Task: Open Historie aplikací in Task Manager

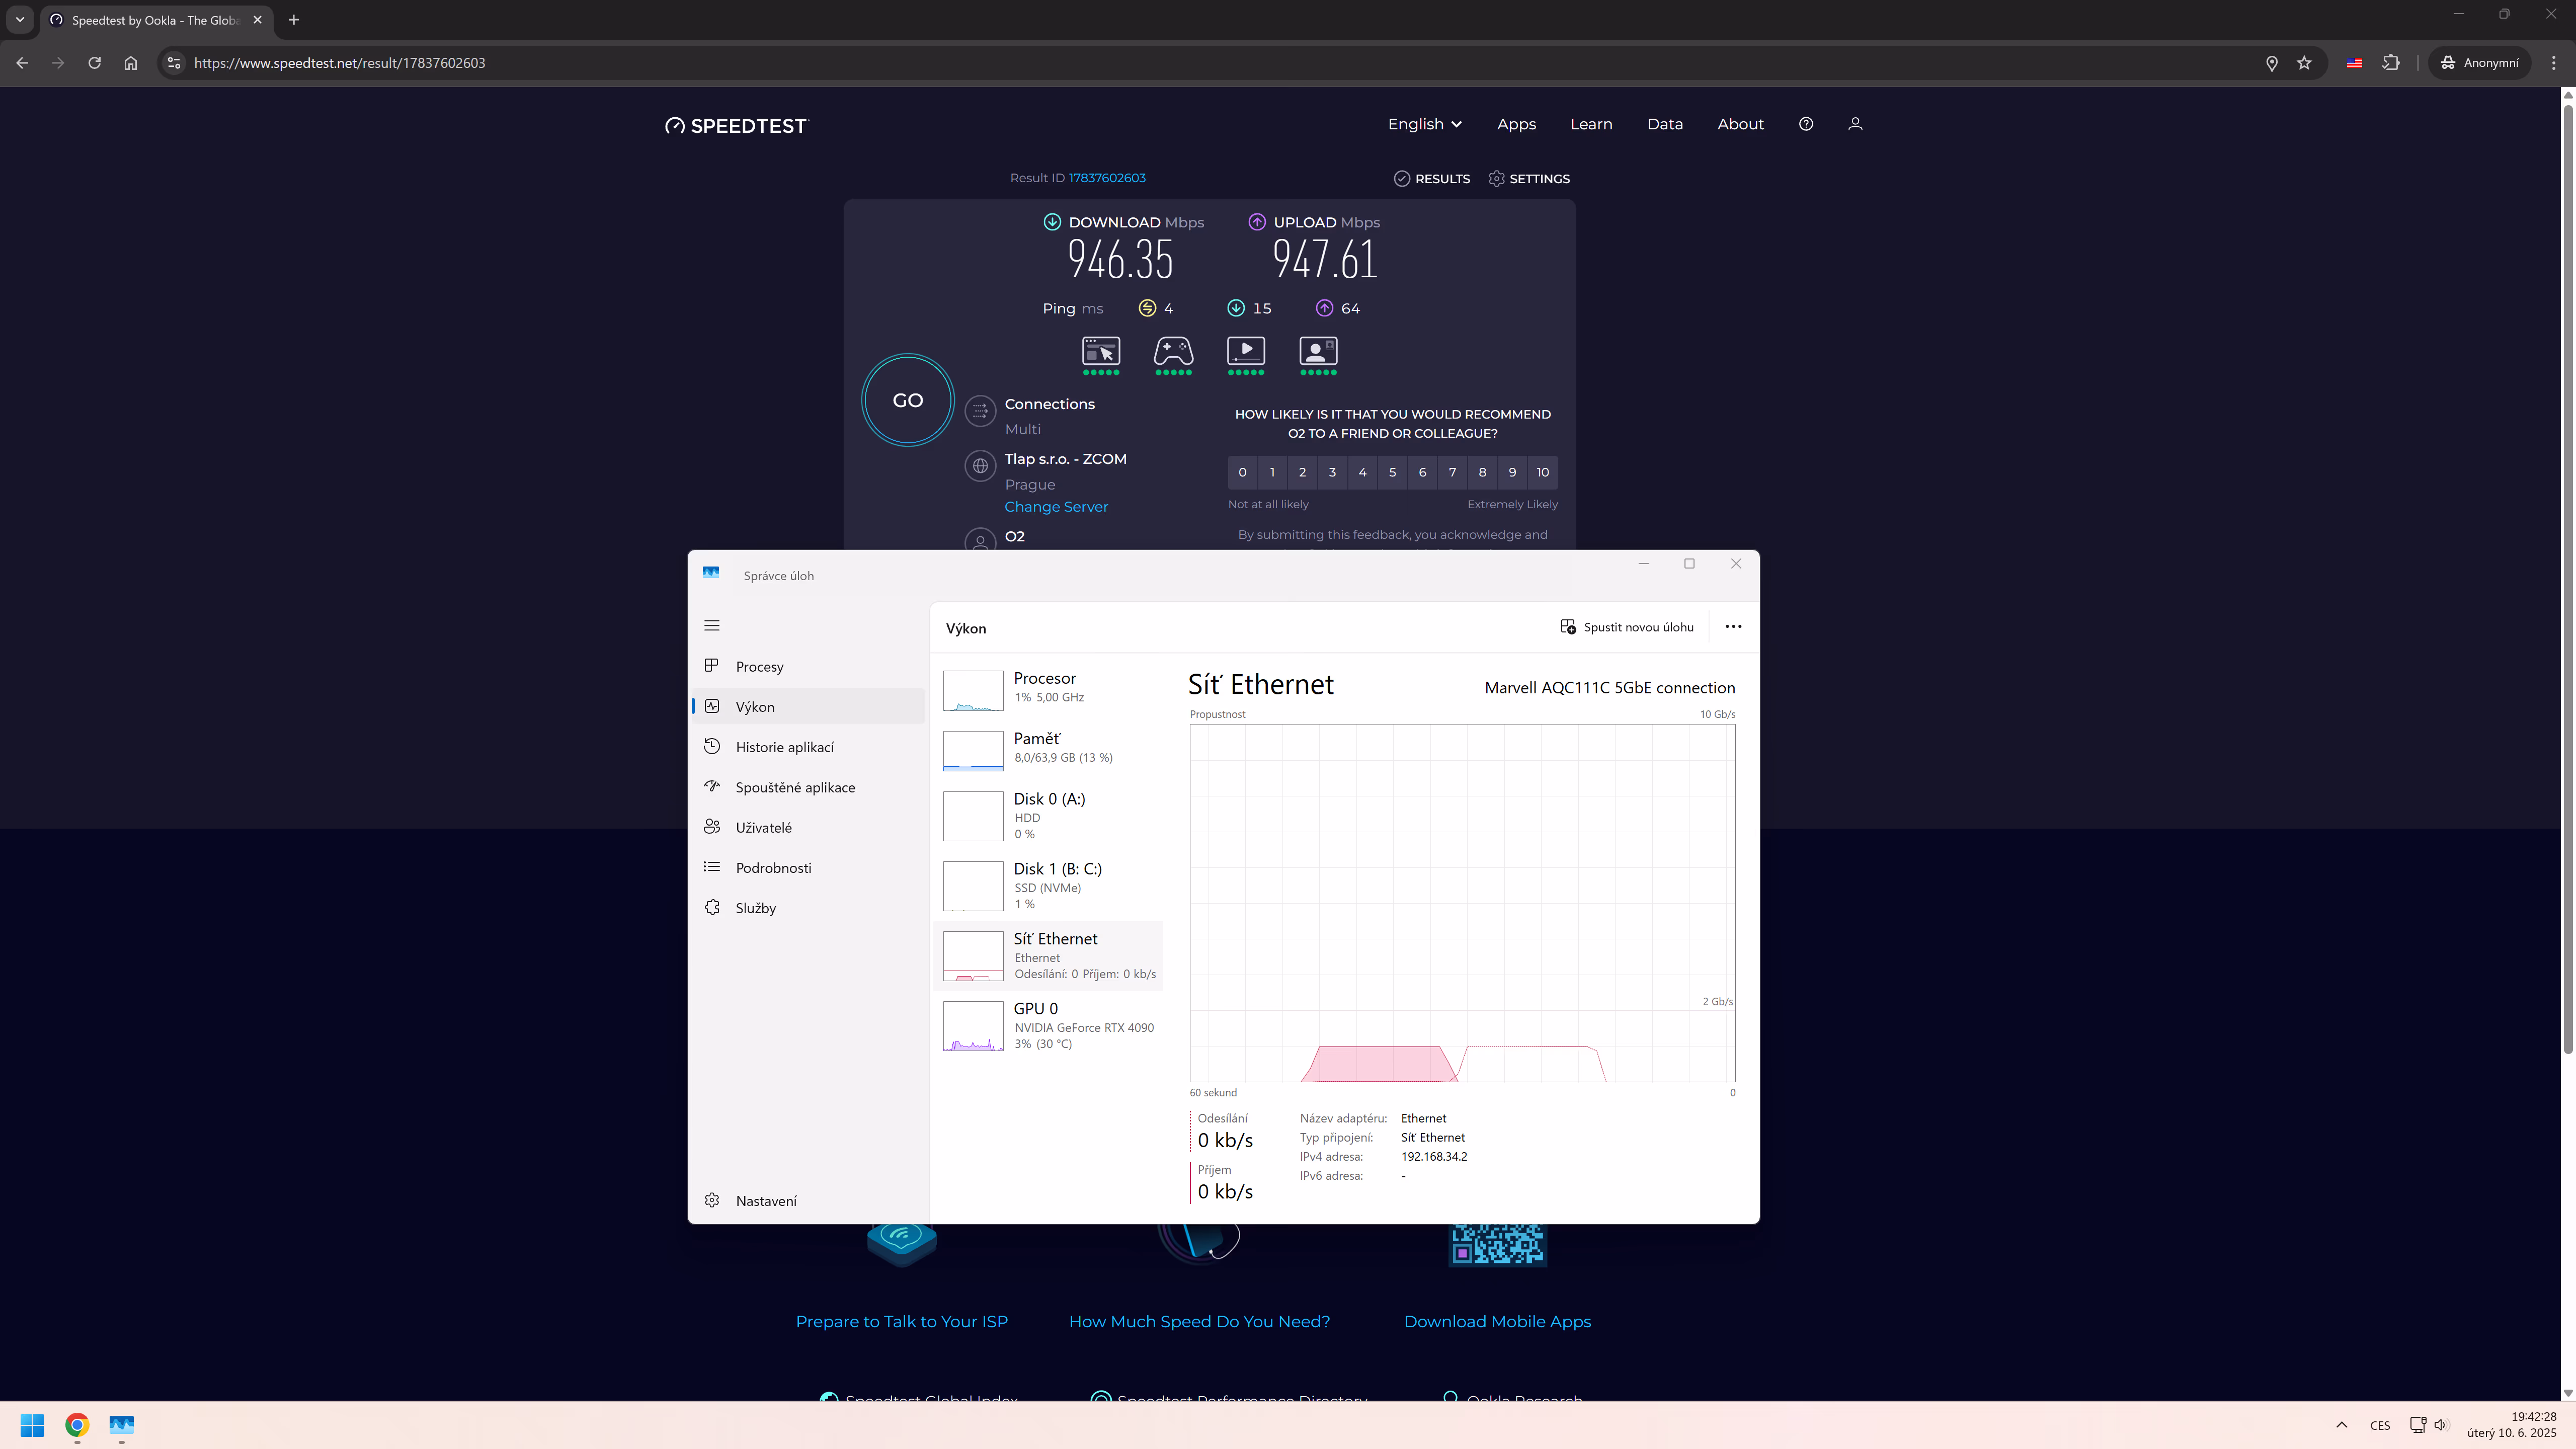Action: pos(808,747)
